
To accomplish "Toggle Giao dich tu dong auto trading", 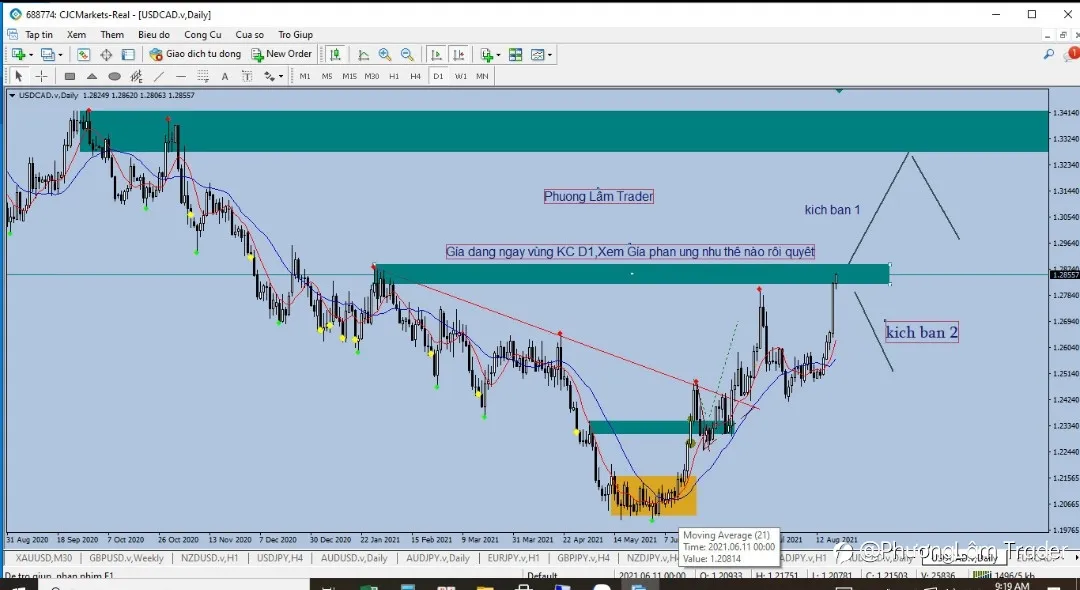I will point(195,54).
